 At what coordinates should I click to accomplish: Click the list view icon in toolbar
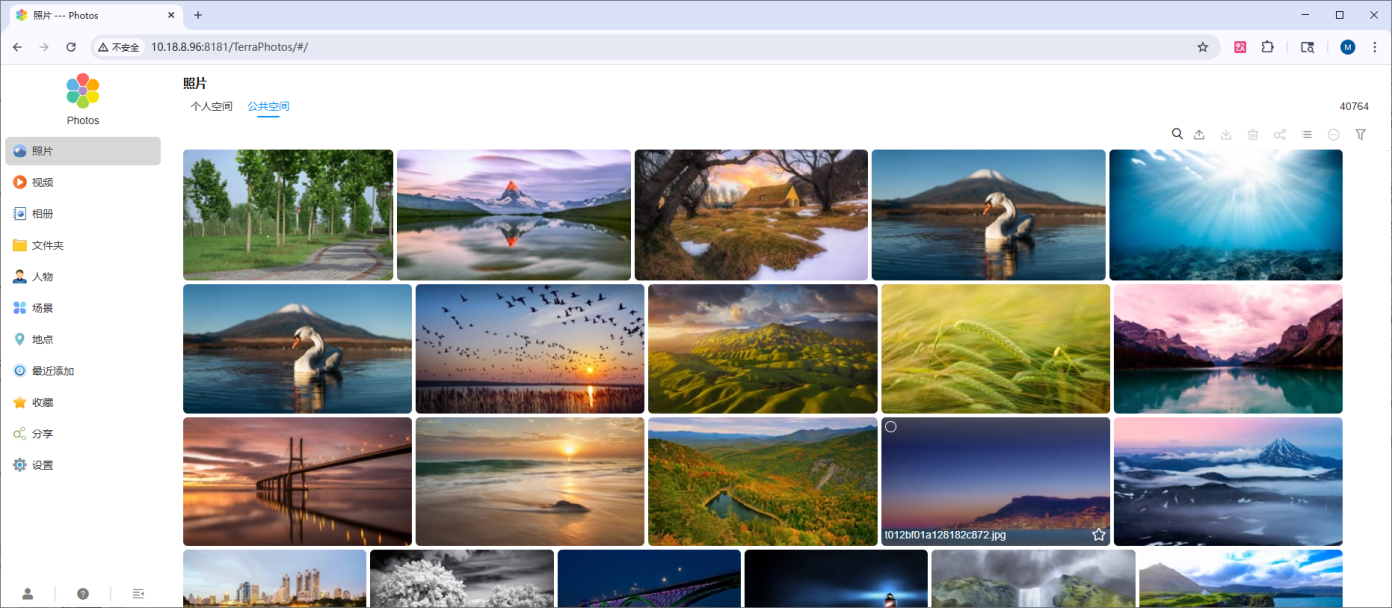coord(1306,134)
